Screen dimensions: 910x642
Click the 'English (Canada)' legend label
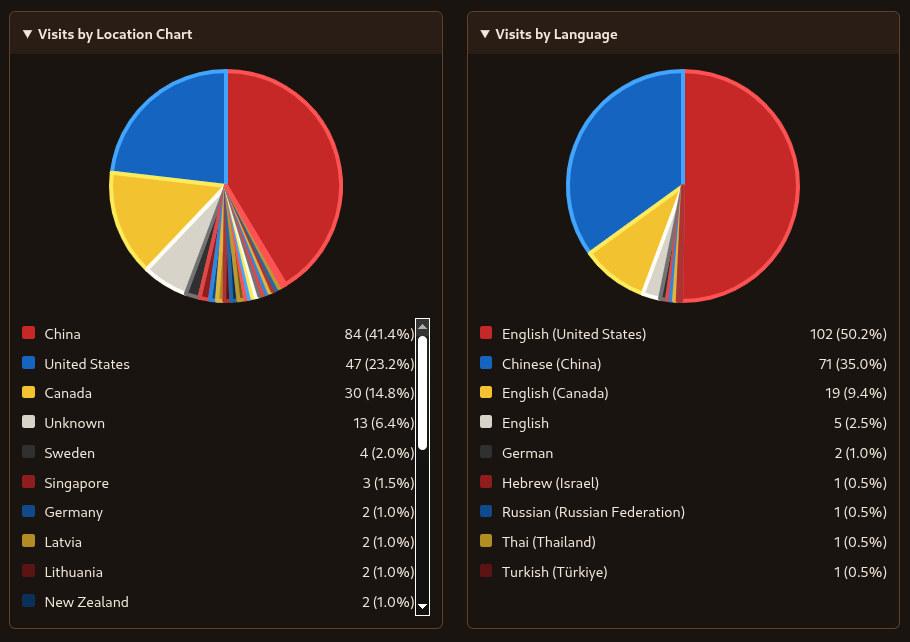[x=555, y=394]
